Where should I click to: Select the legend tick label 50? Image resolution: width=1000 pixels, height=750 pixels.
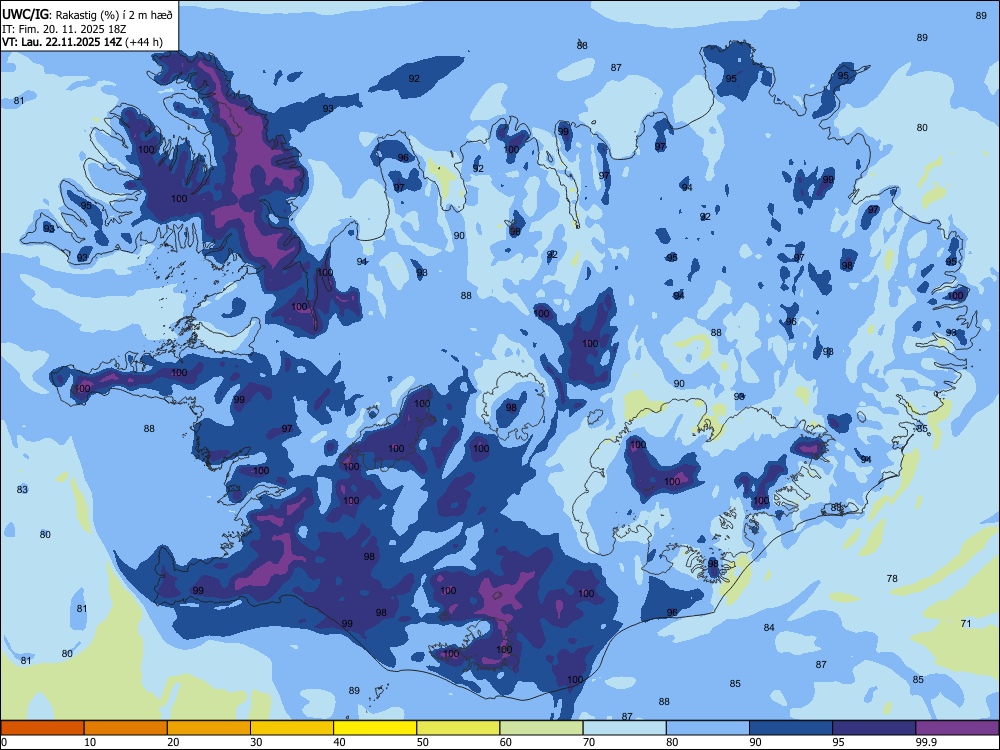[423, 742]
